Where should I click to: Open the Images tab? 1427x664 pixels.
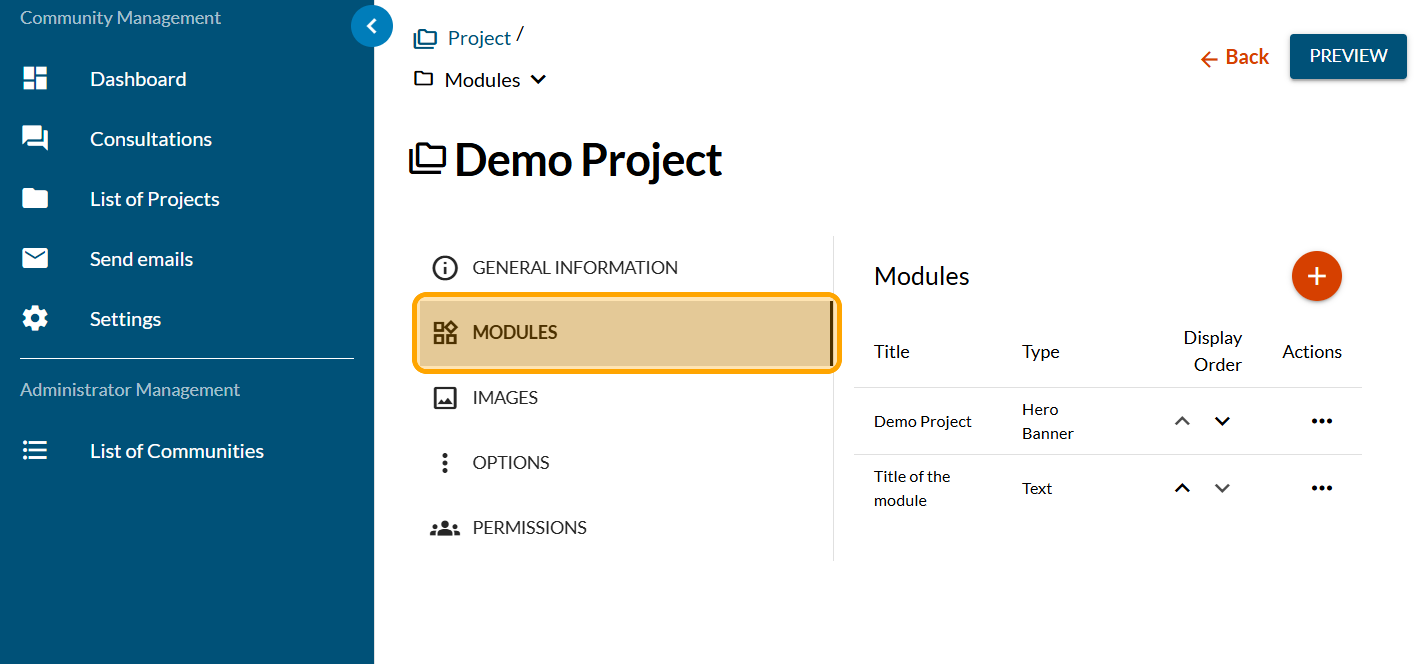click(x=504, y=398)
